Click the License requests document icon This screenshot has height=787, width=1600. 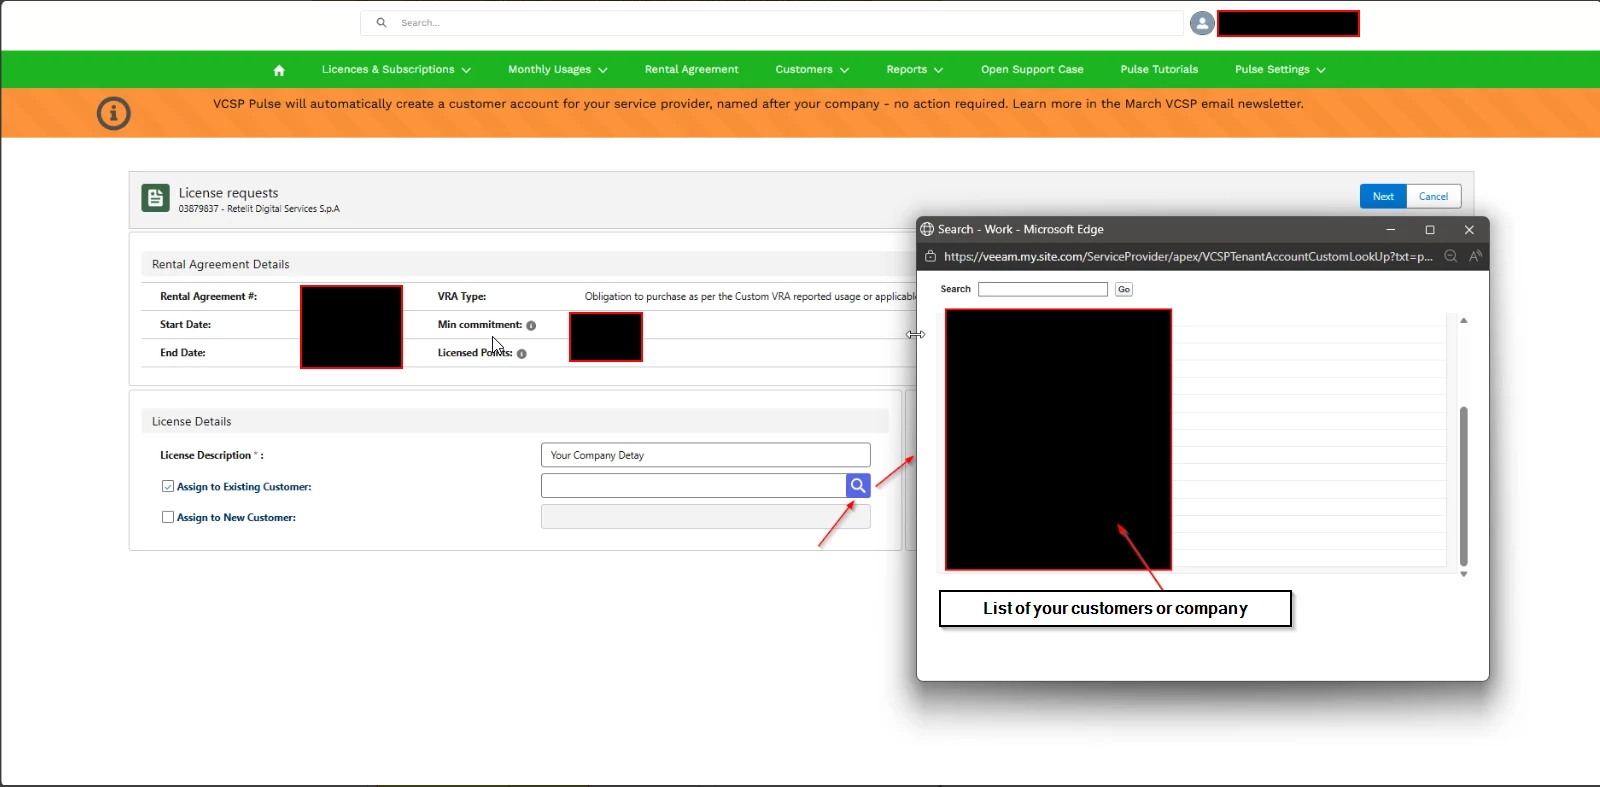point(155,198)
